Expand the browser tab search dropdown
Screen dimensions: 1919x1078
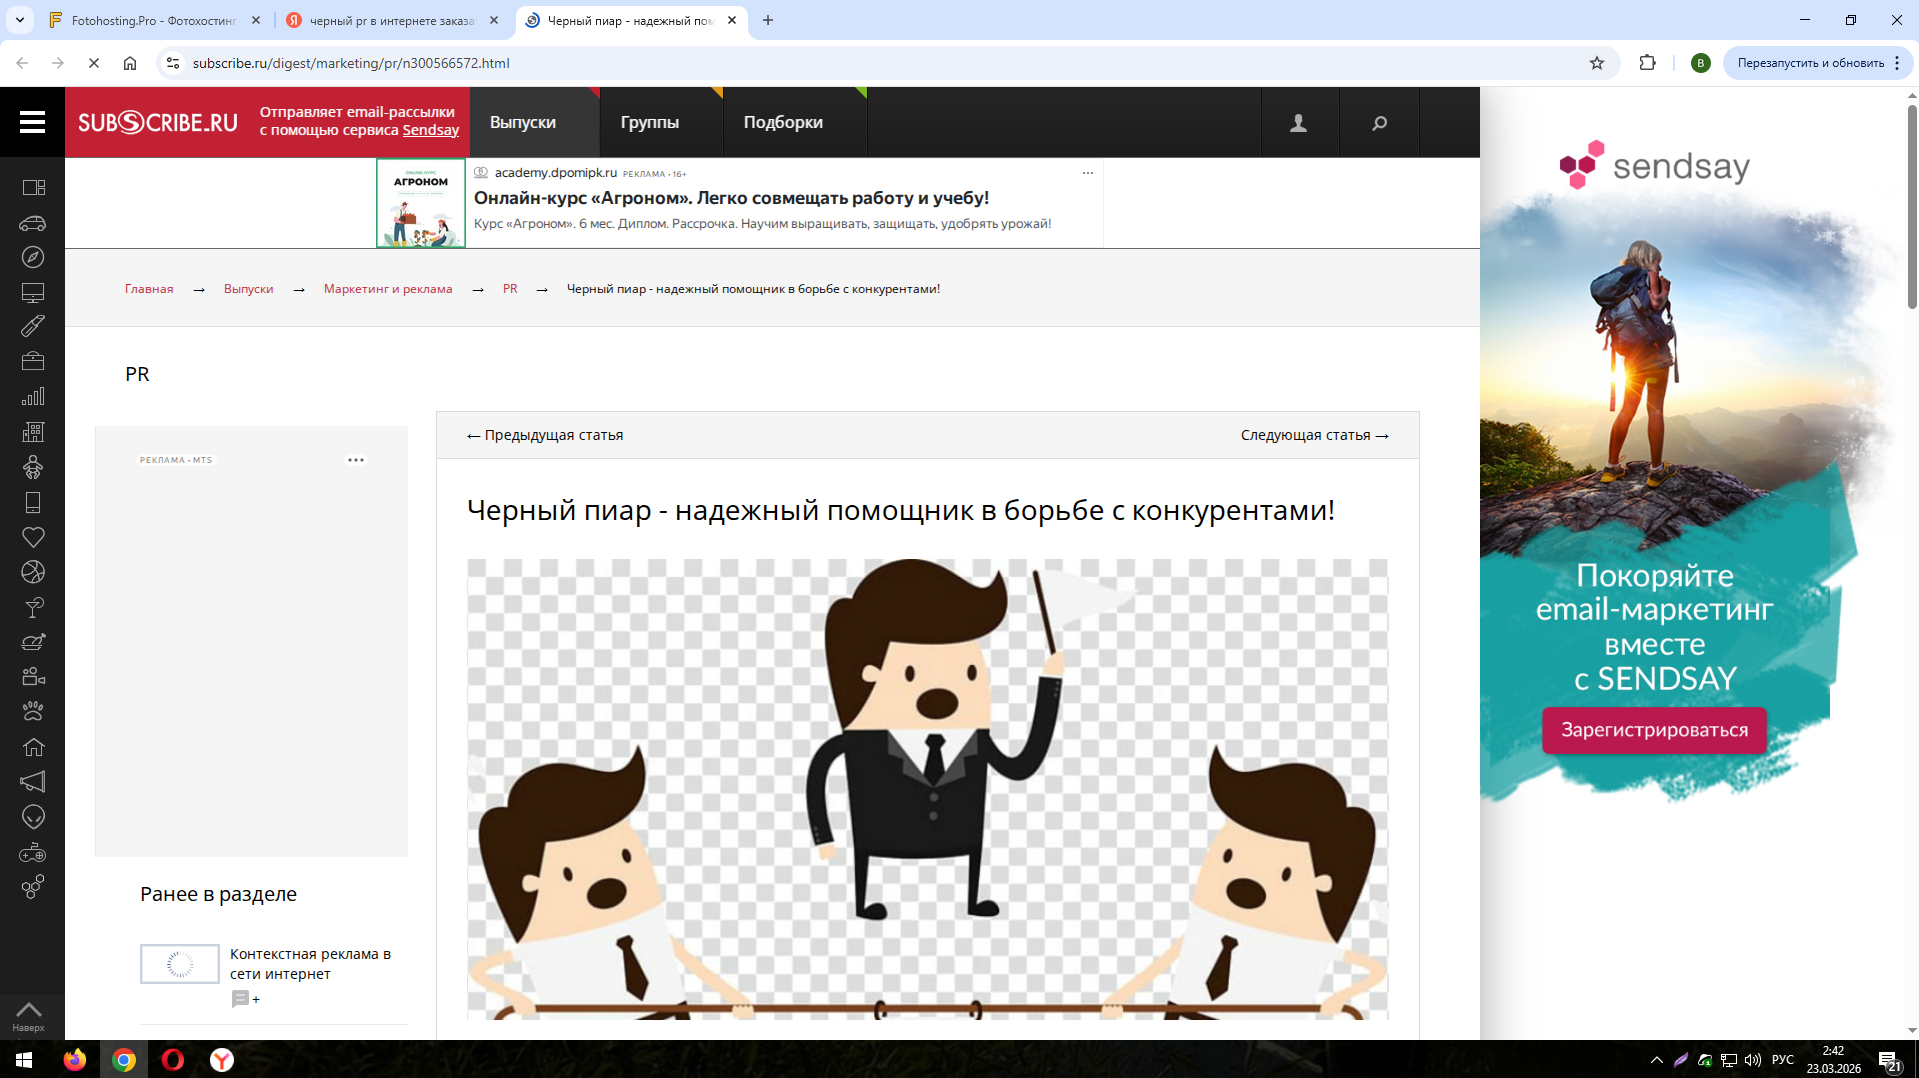tap(20, 20)
